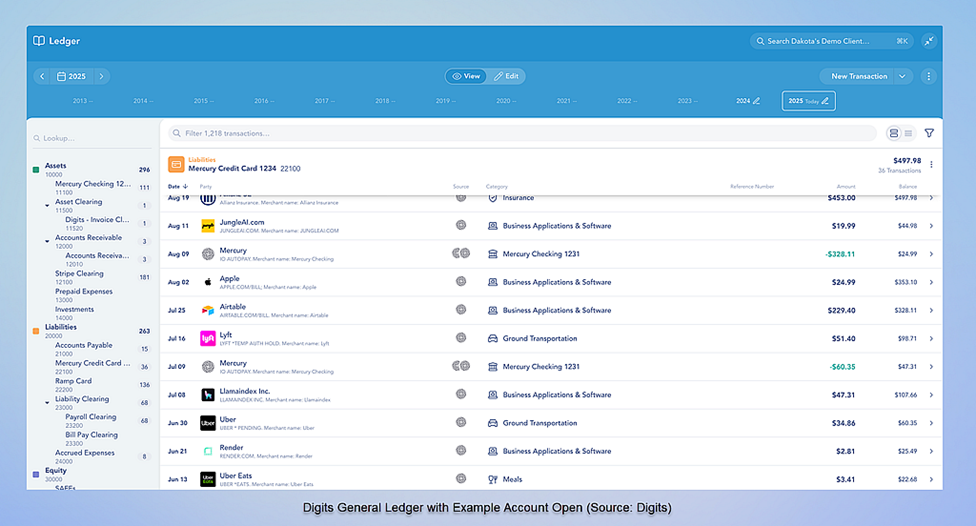Select the 2024 timeline year
Viewport: 976px width, 526px height.
[748, 101]
